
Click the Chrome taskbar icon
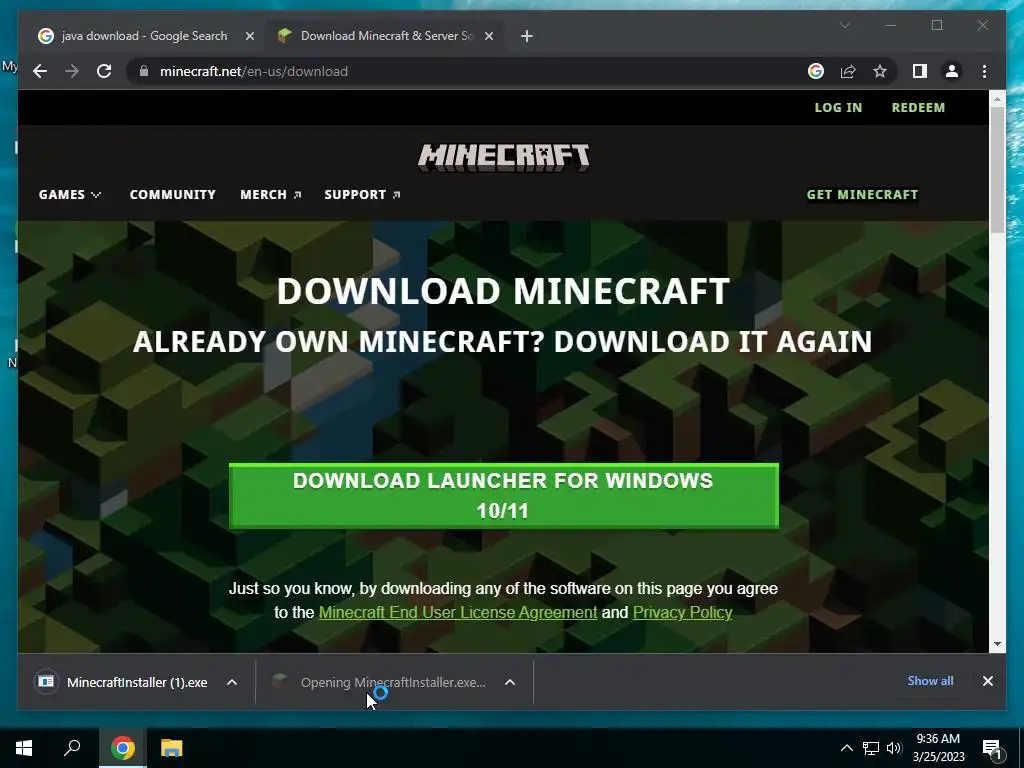(122, 748)
